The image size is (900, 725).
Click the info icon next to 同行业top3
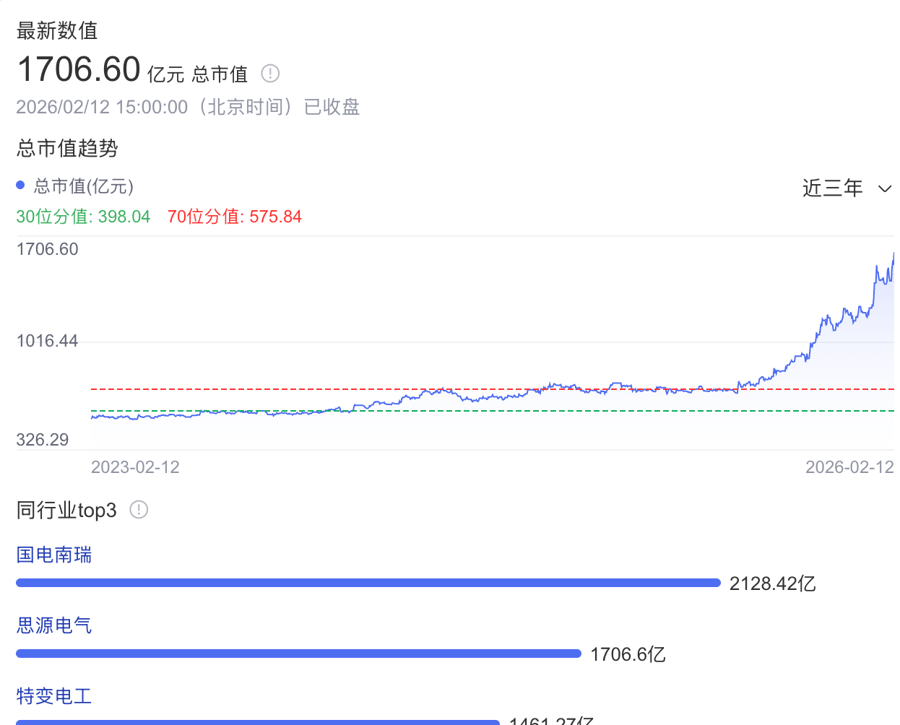tap(139, 510)
